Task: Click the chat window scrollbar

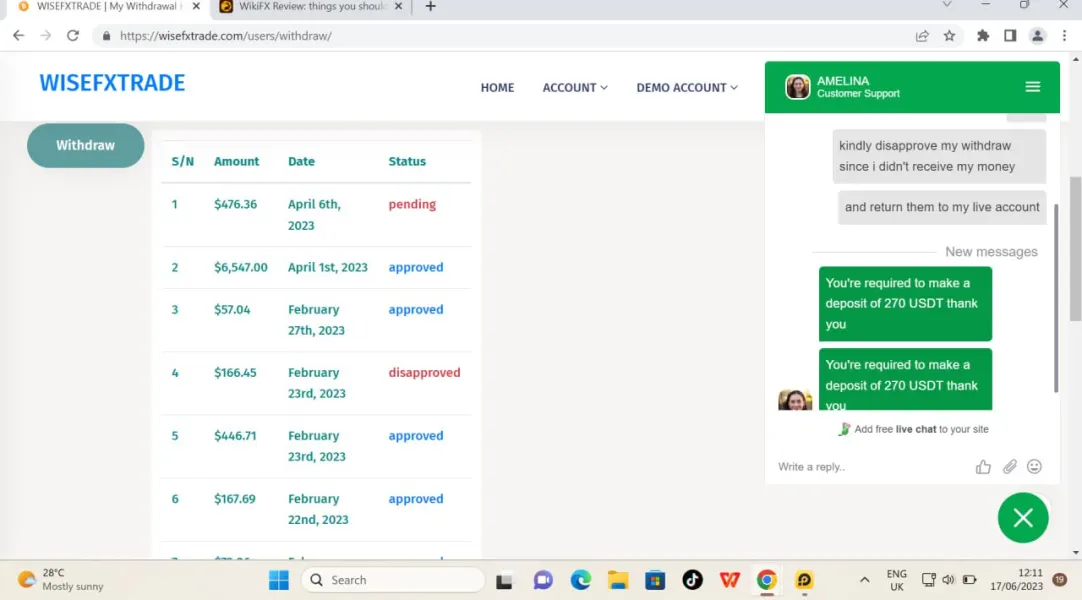Action: tap(1056, 298)
